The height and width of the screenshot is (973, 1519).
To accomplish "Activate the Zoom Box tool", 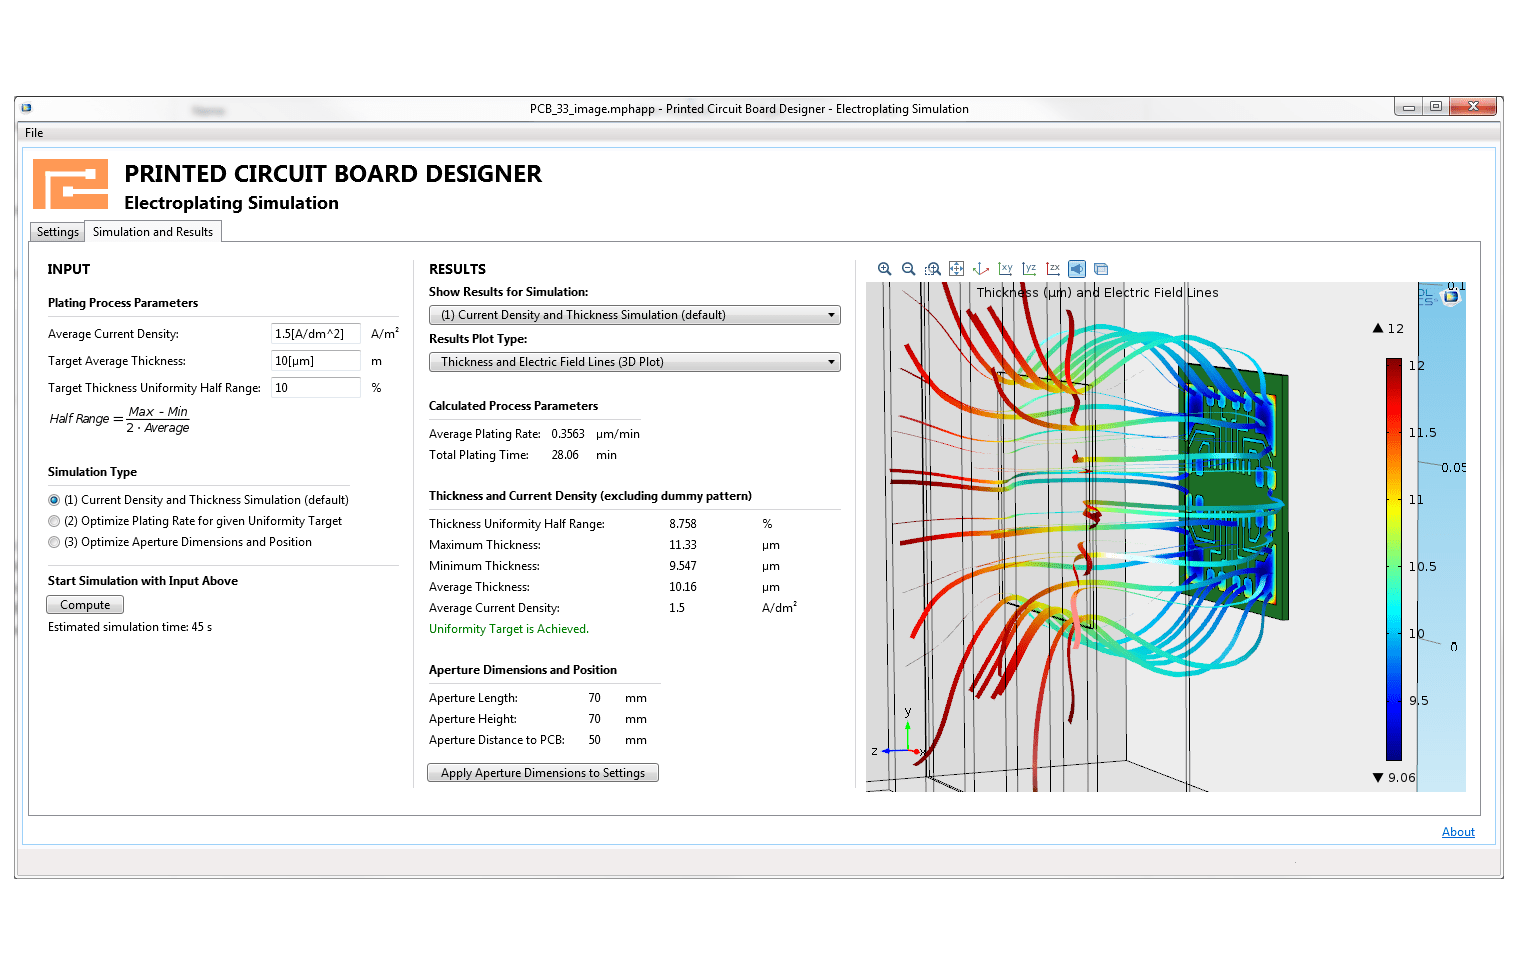I will coord(932,268).
